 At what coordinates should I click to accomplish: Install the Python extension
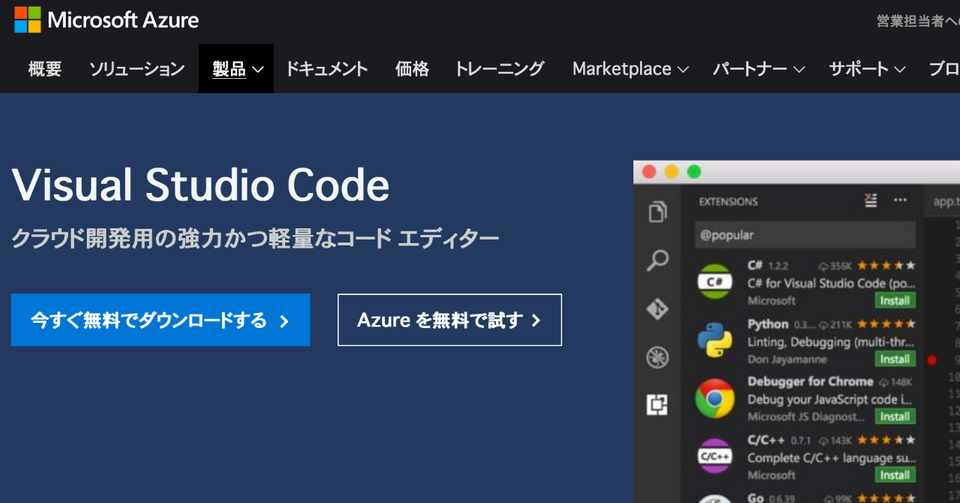point(894,359)
